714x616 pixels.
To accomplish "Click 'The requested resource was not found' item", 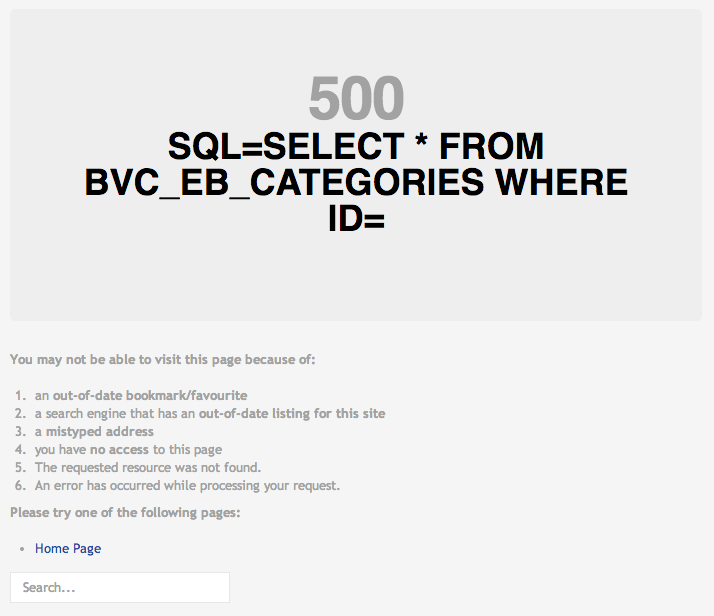I will (x=148, y=467).
